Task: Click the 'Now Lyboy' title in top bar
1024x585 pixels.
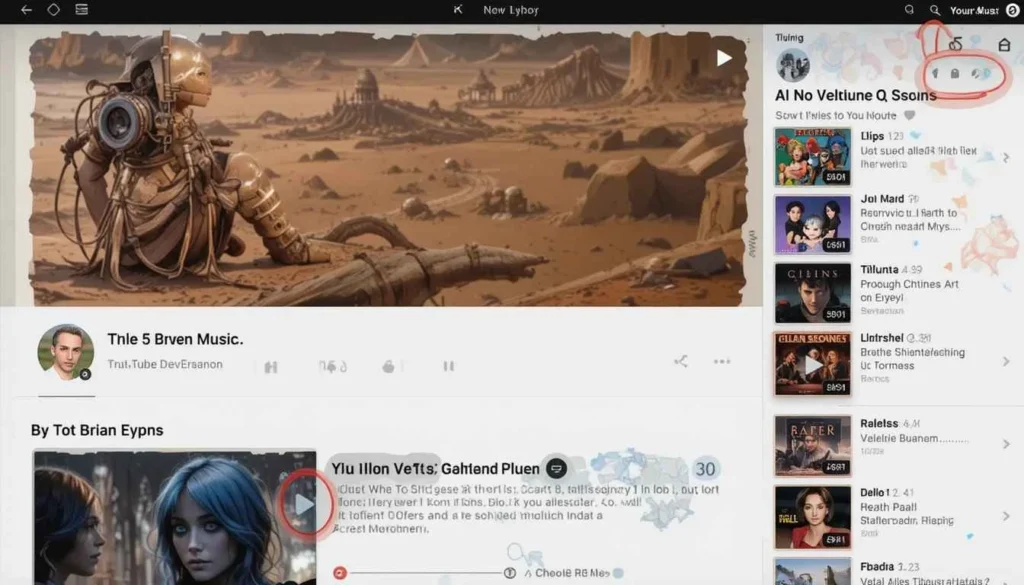Action: (x=511, y=10)
